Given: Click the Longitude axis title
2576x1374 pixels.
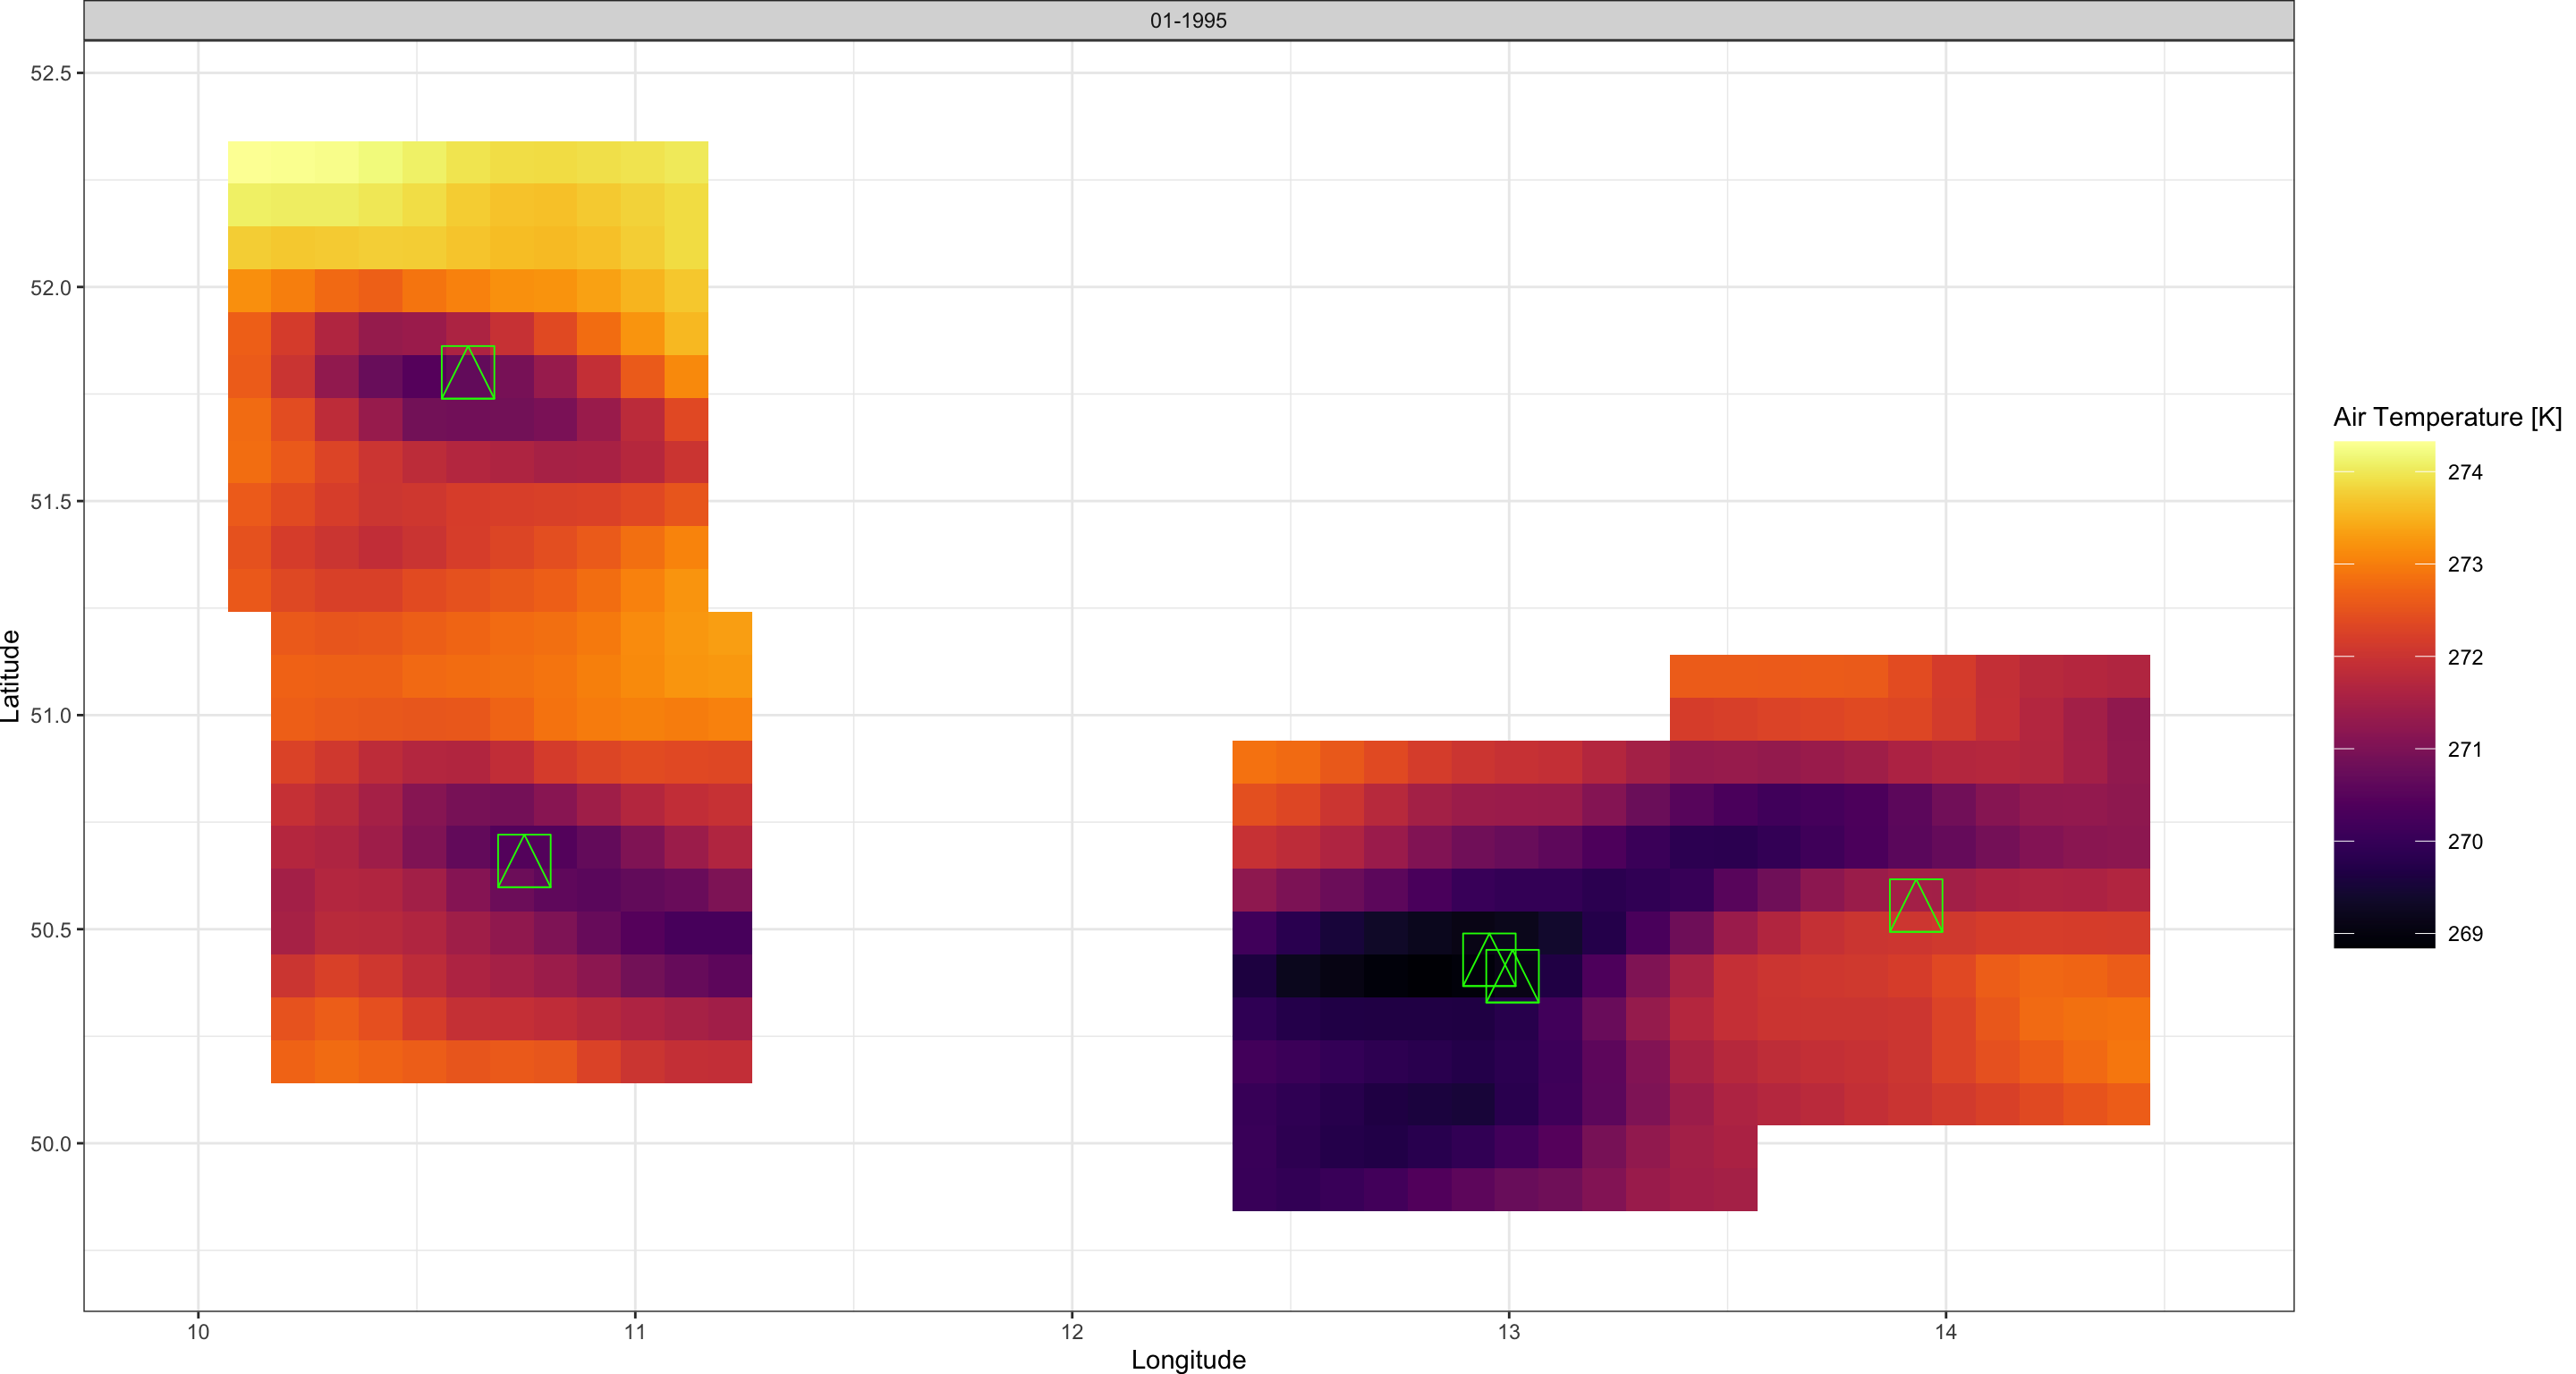Looking at the screenshot, I should click(x=1188, y=1360).
